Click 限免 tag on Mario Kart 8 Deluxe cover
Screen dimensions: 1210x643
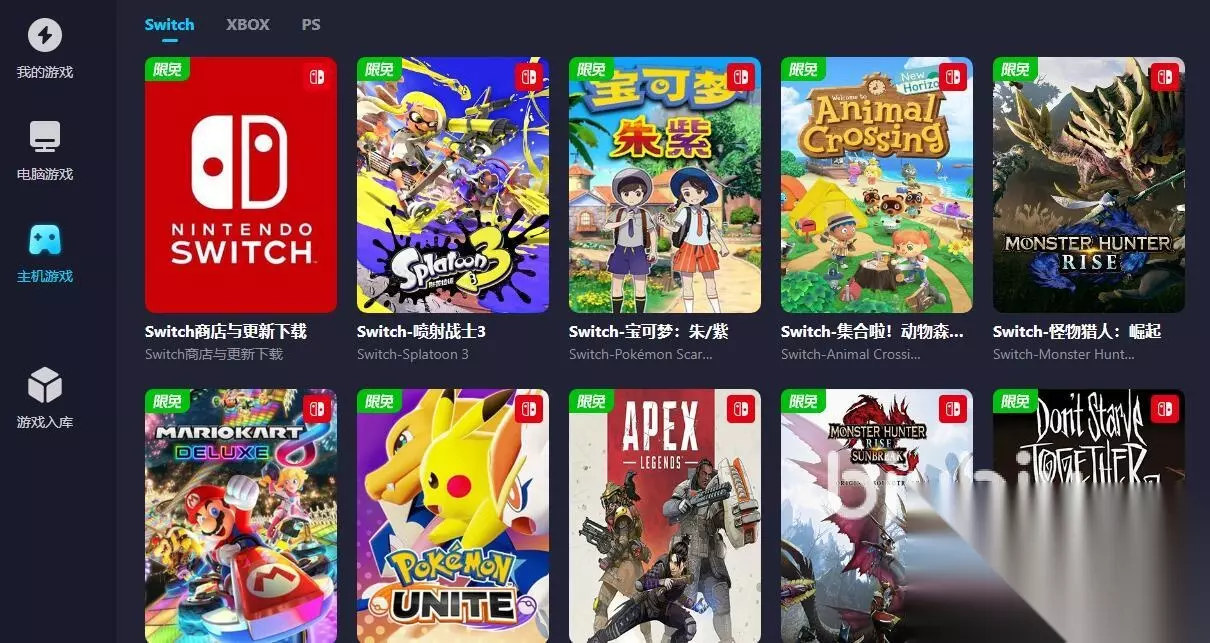[167, 401]
